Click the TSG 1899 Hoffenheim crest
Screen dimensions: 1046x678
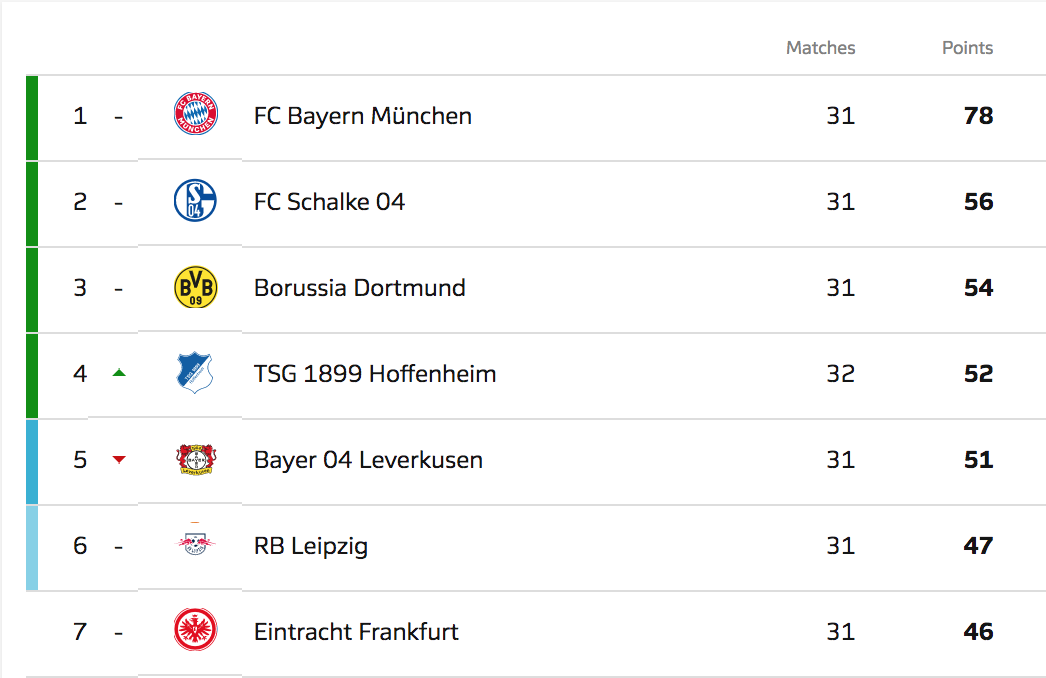(x=195, y=373)
